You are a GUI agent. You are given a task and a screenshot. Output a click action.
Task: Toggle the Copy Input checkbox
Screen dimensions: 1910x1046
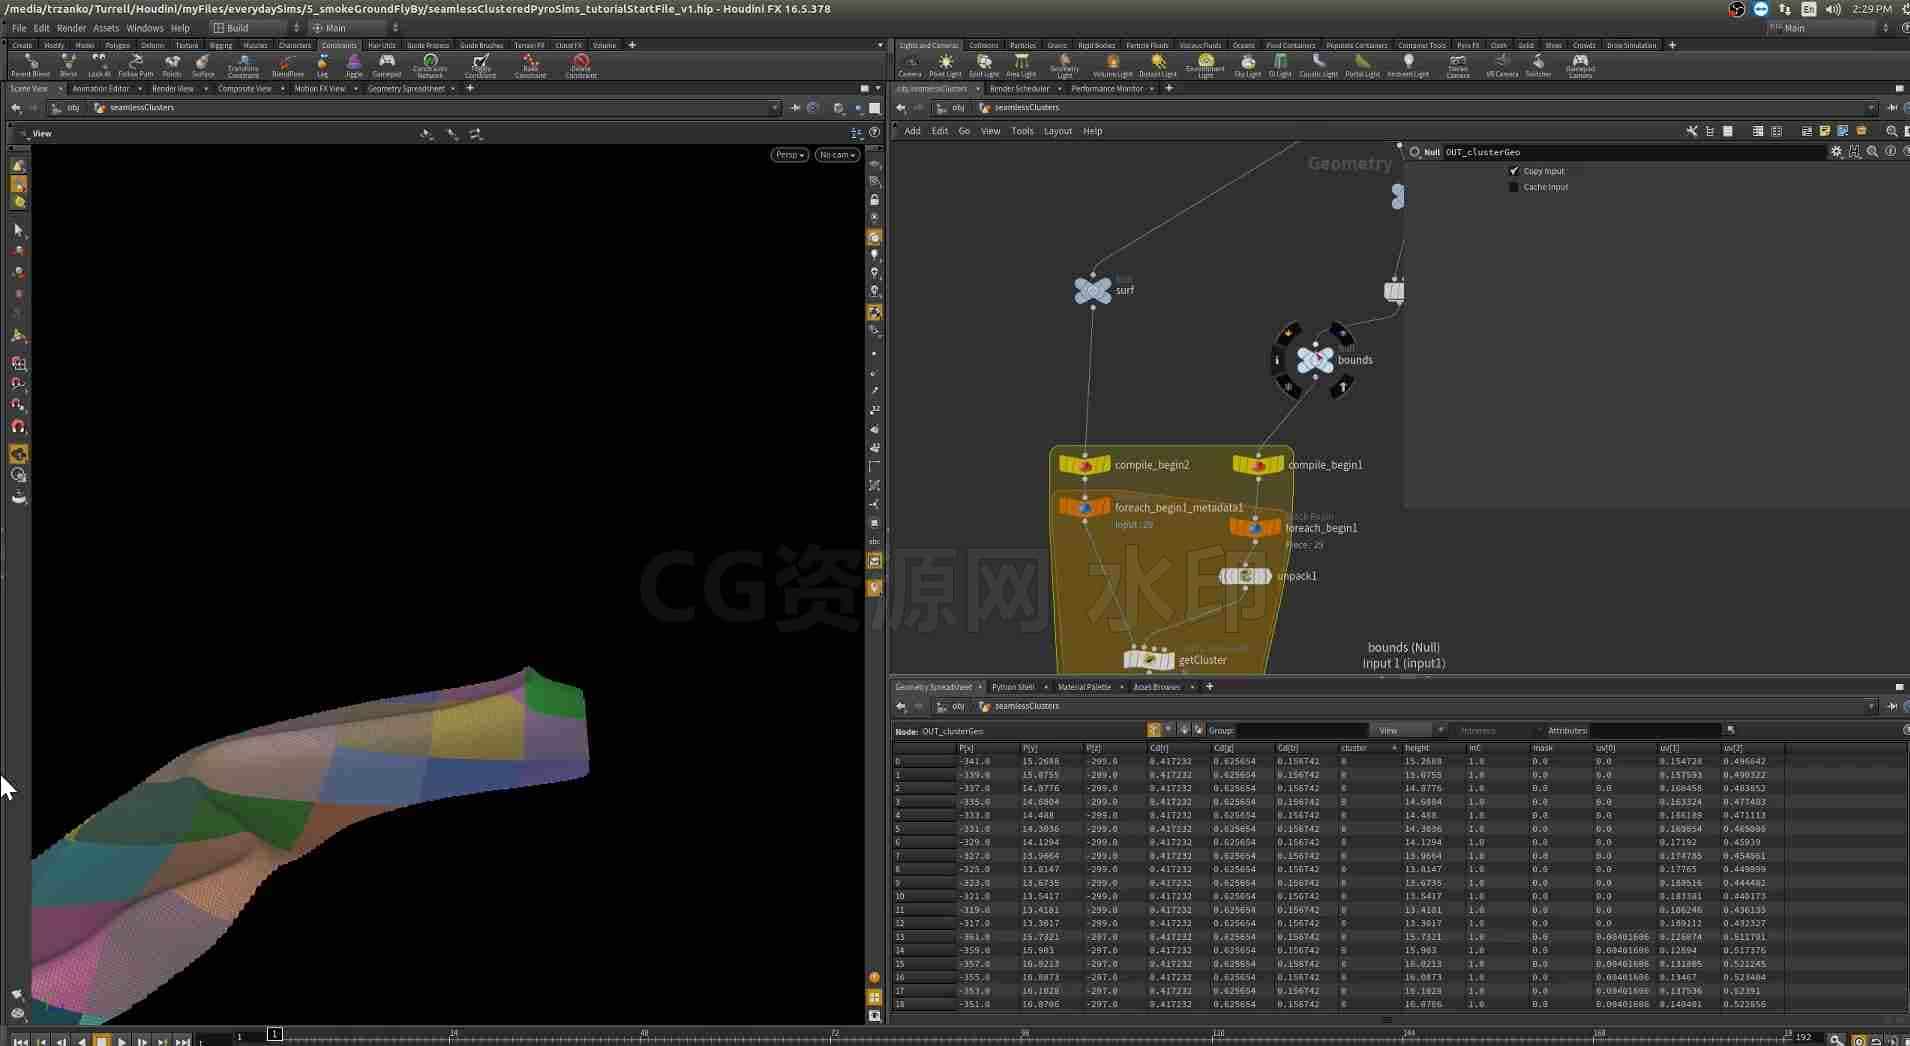click(1513, 171)
